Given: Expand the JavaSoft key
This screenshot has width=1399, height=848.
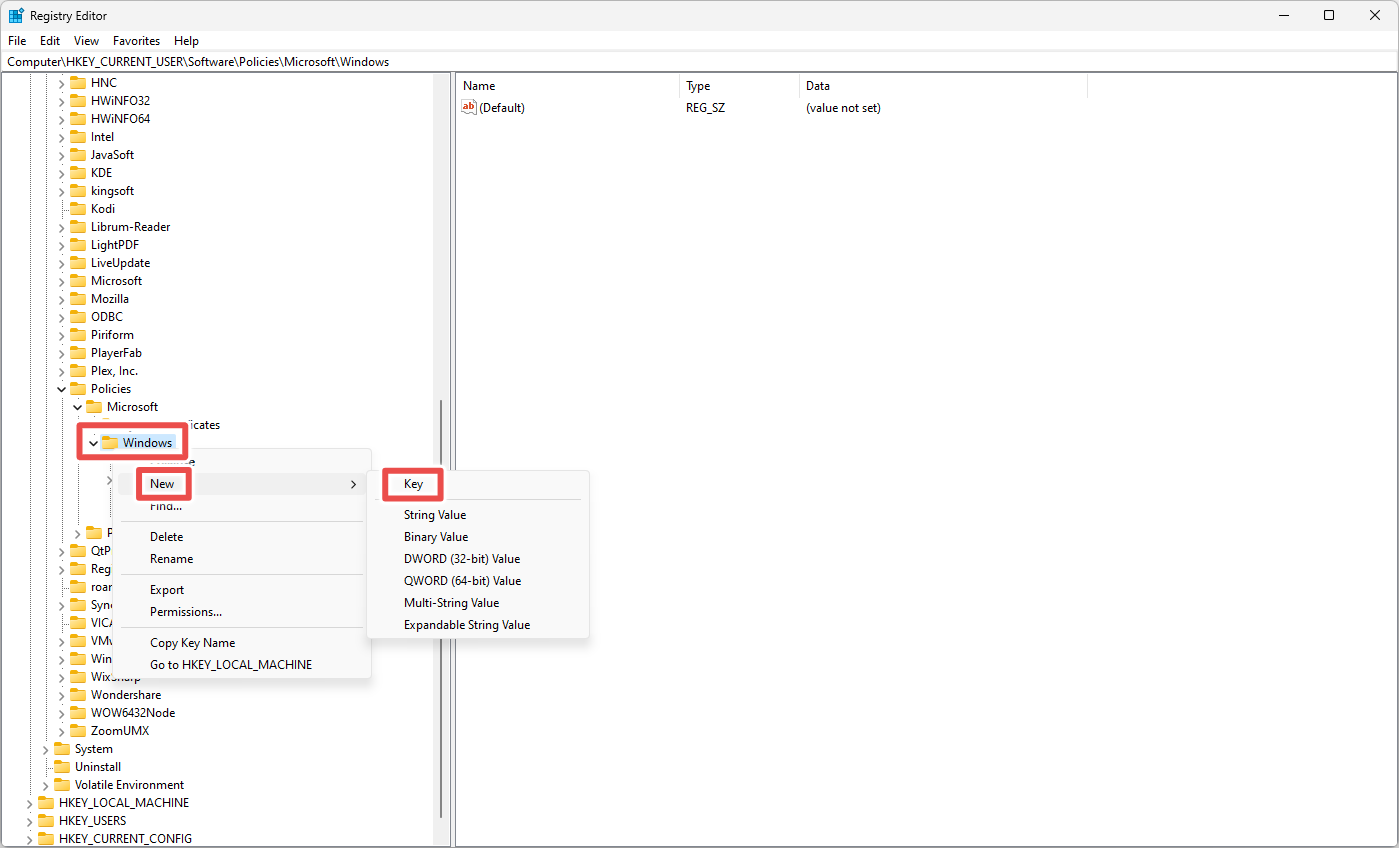Looking at the screenshot, I should coord(61,155).
